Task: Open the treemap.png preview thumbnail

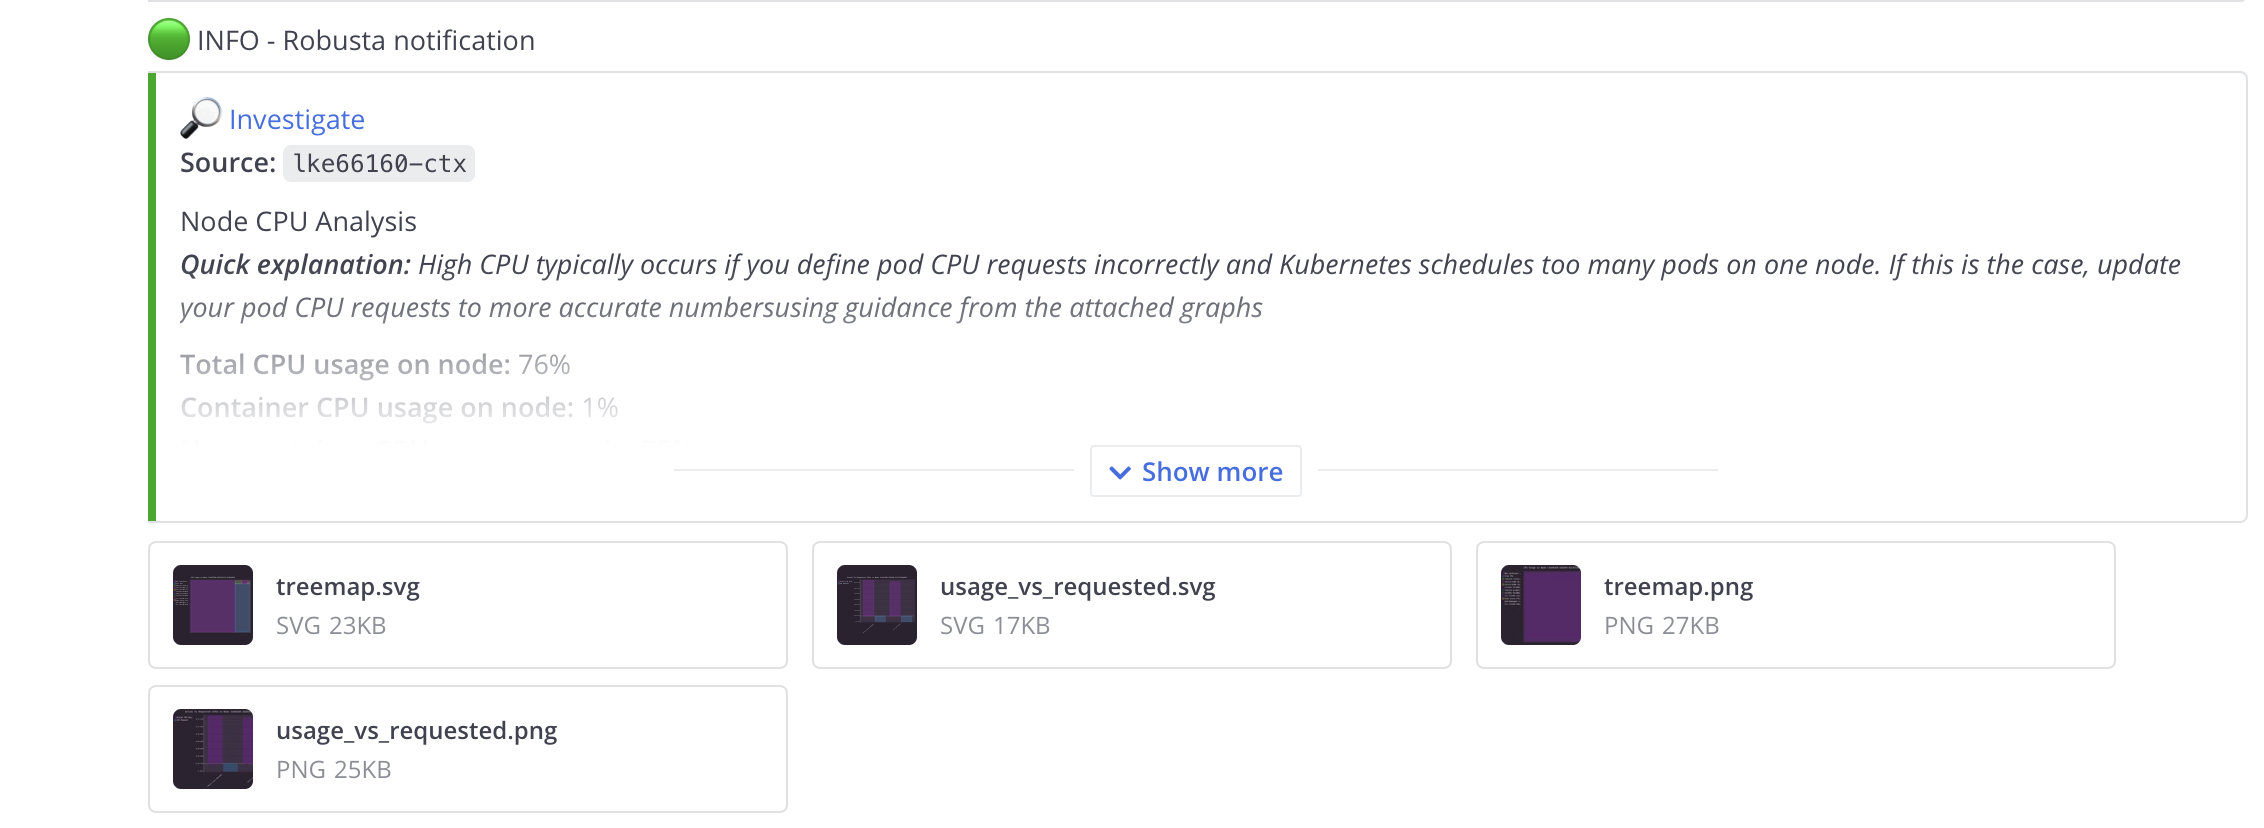Action: pyautogui.click(x=1541, y=605)
